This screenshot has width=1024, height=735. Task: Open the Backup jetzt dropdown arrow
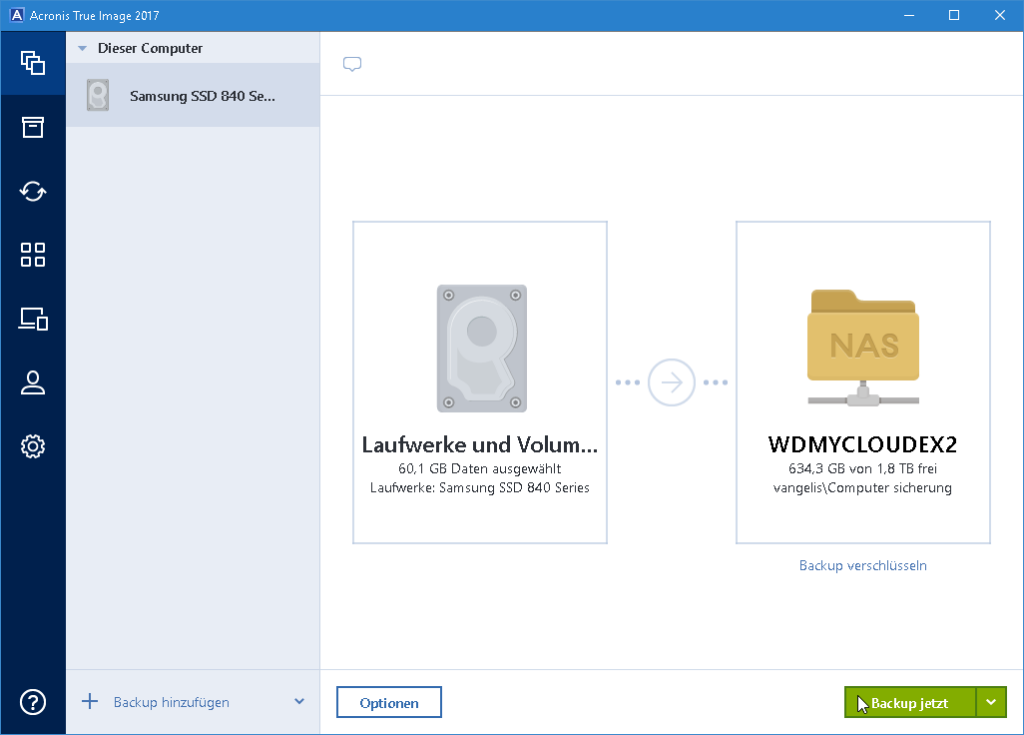(991, 702)
